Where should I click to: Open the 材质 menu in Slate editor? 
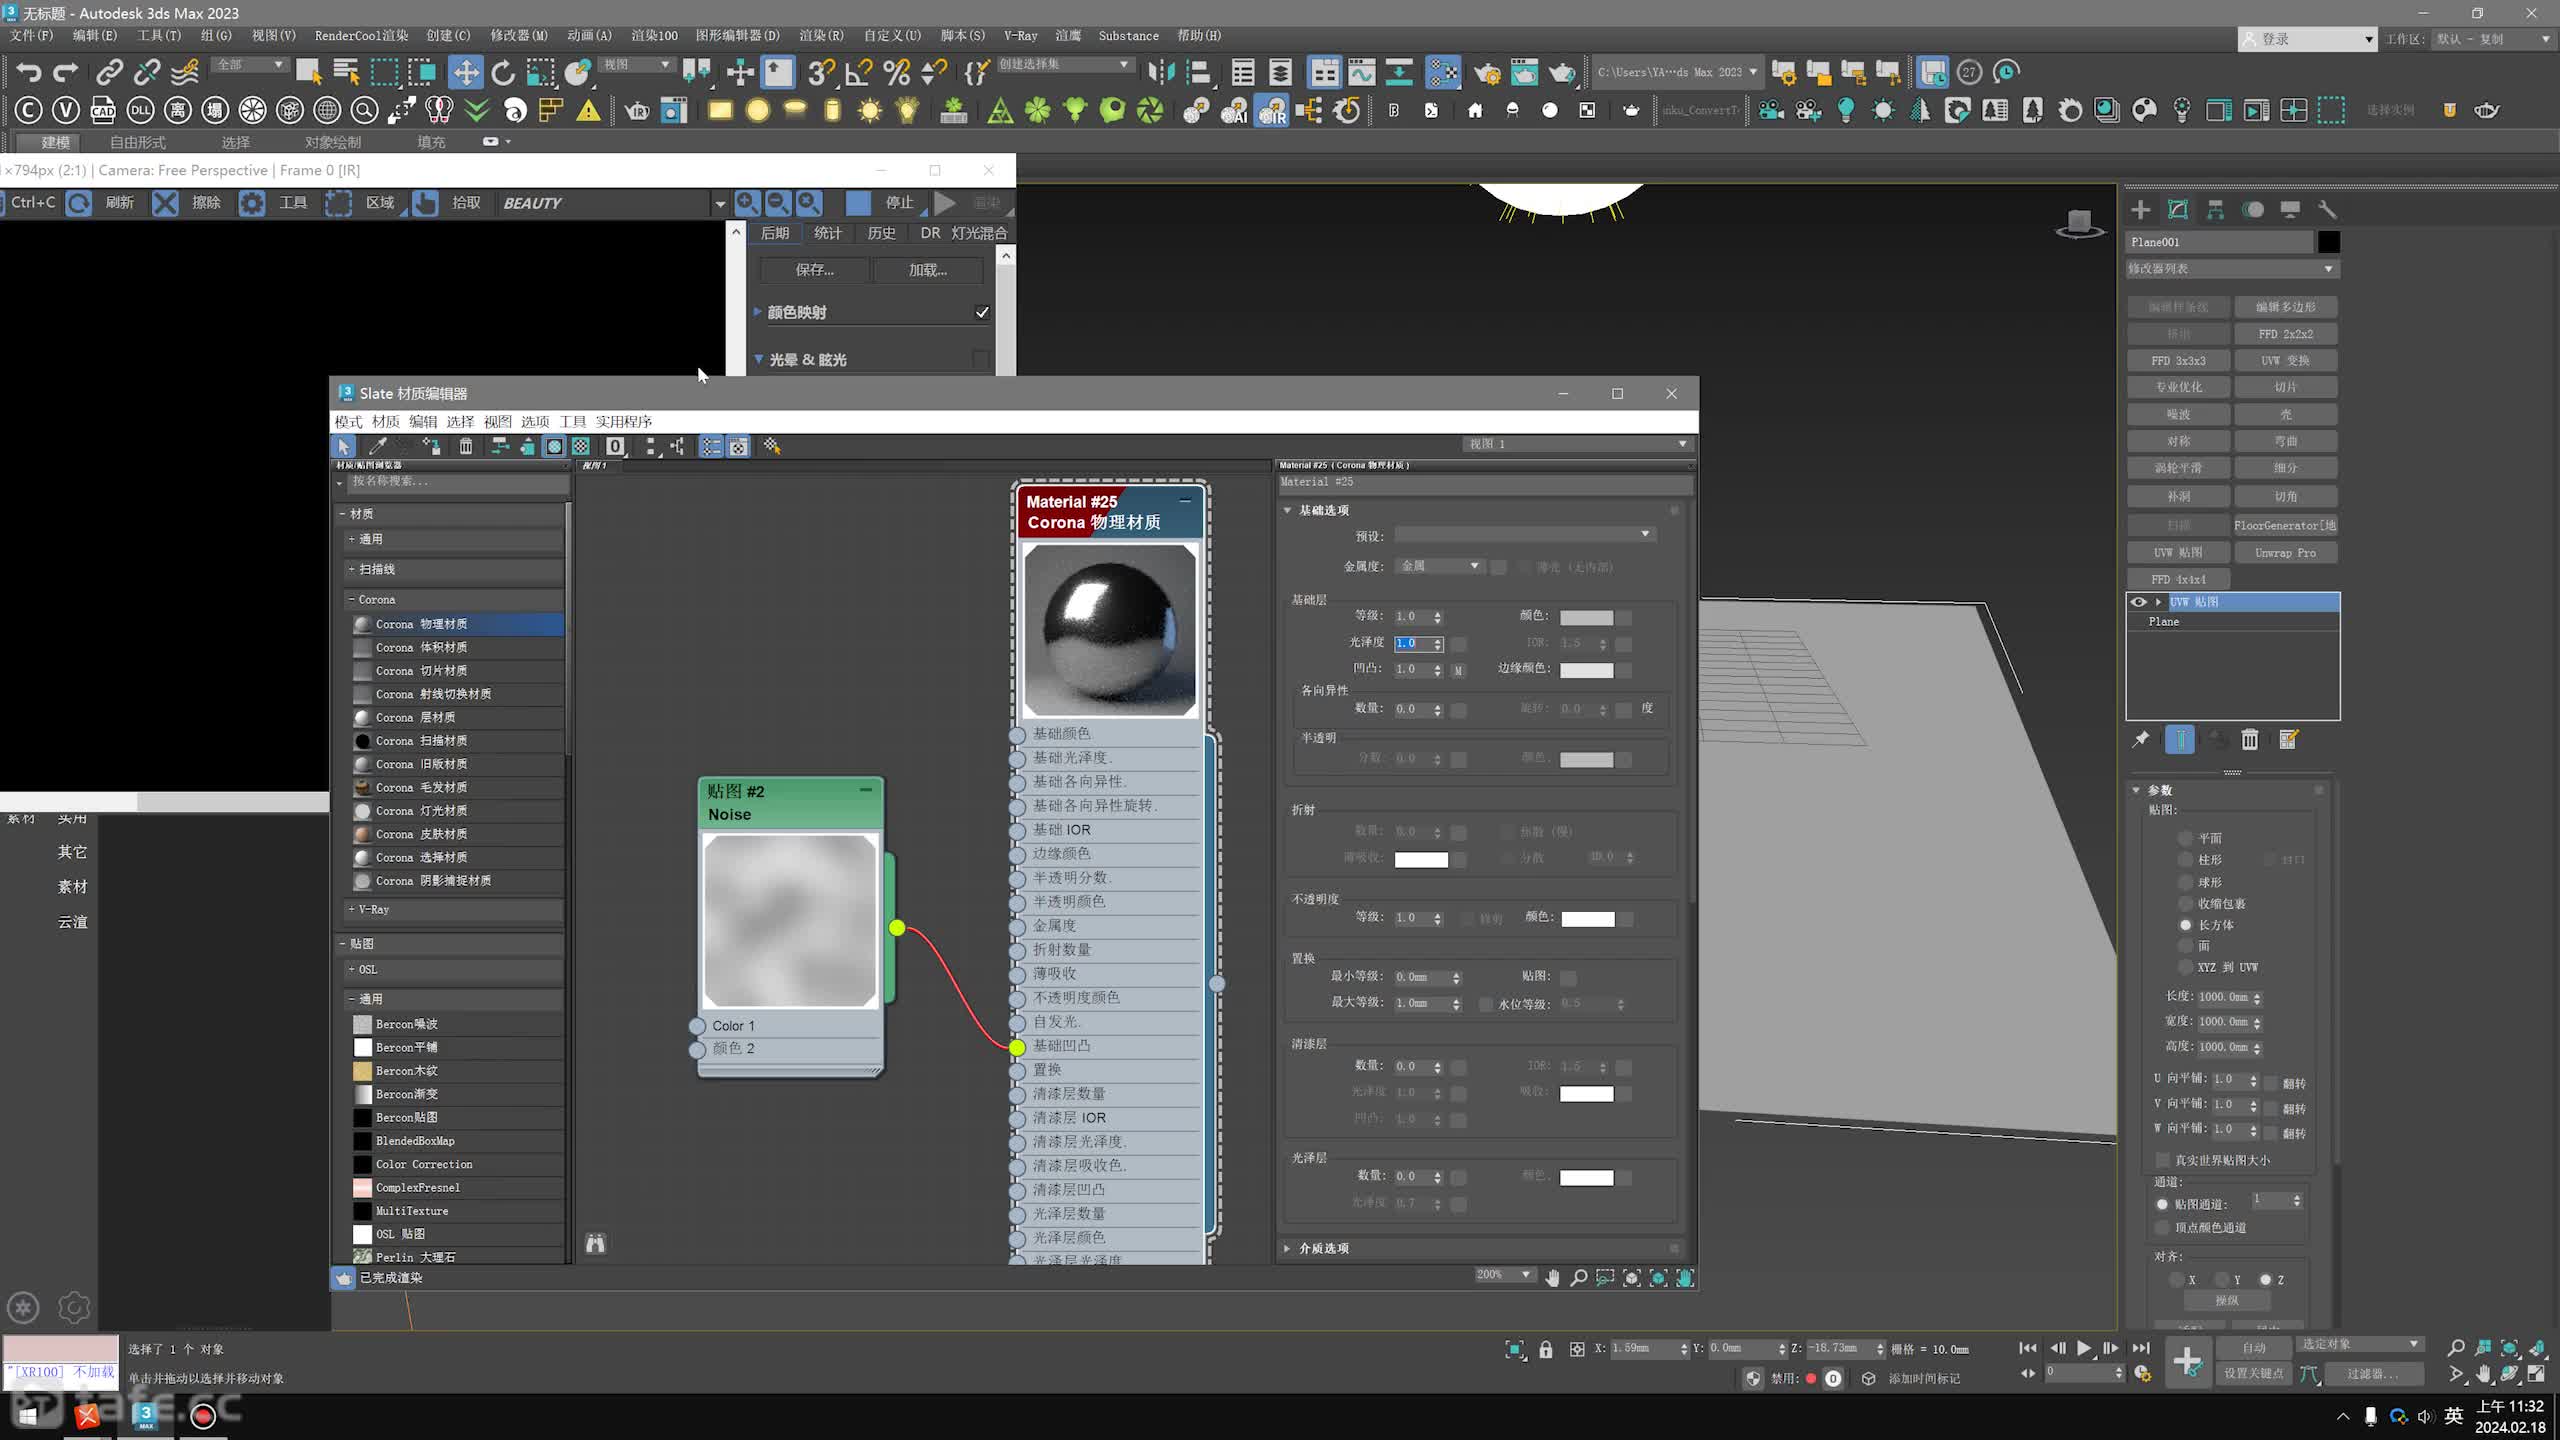[x=386, y=421]
